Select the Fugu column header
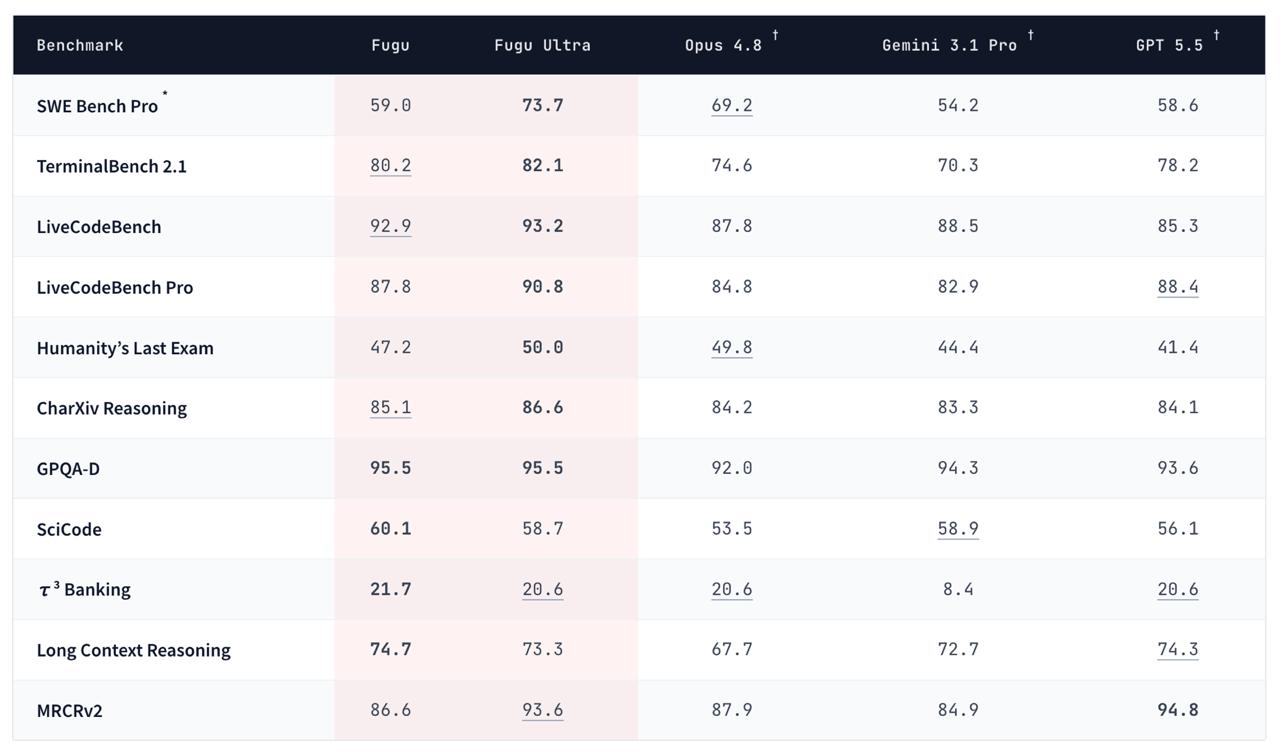 point(390,45)
